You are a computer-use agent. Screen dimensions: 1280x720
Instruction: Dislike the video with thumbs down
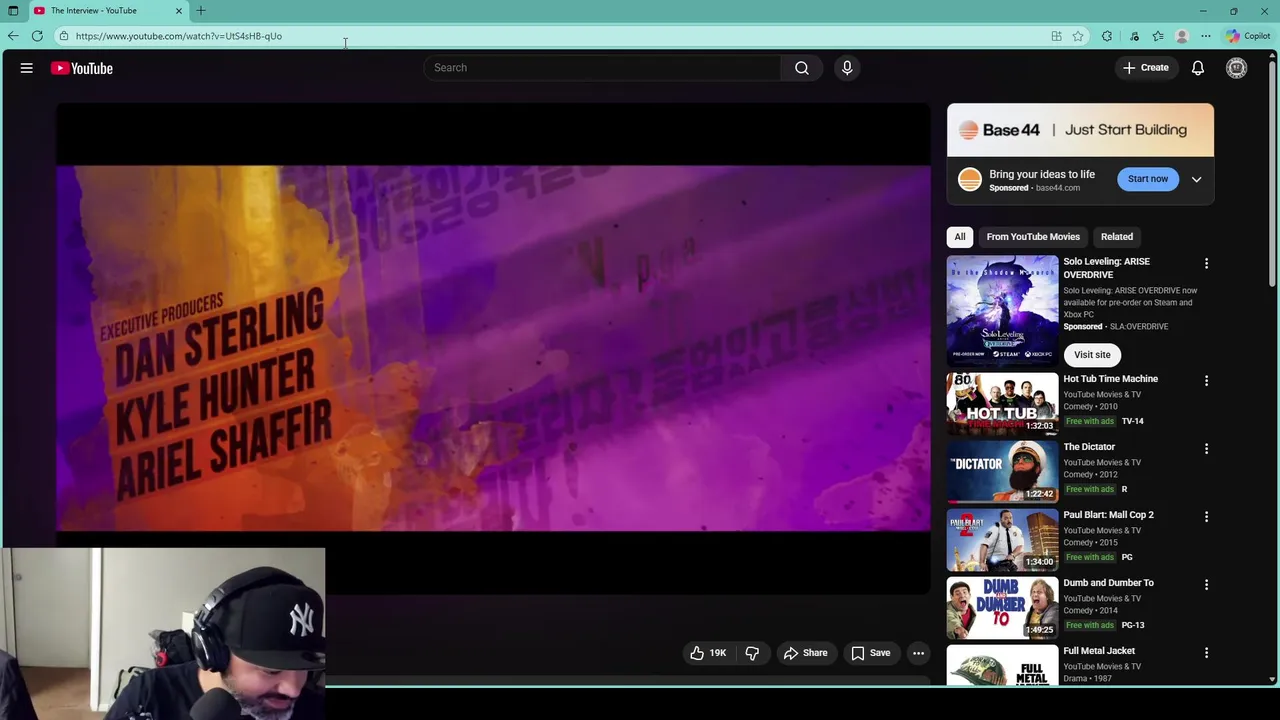pos(752,653)
